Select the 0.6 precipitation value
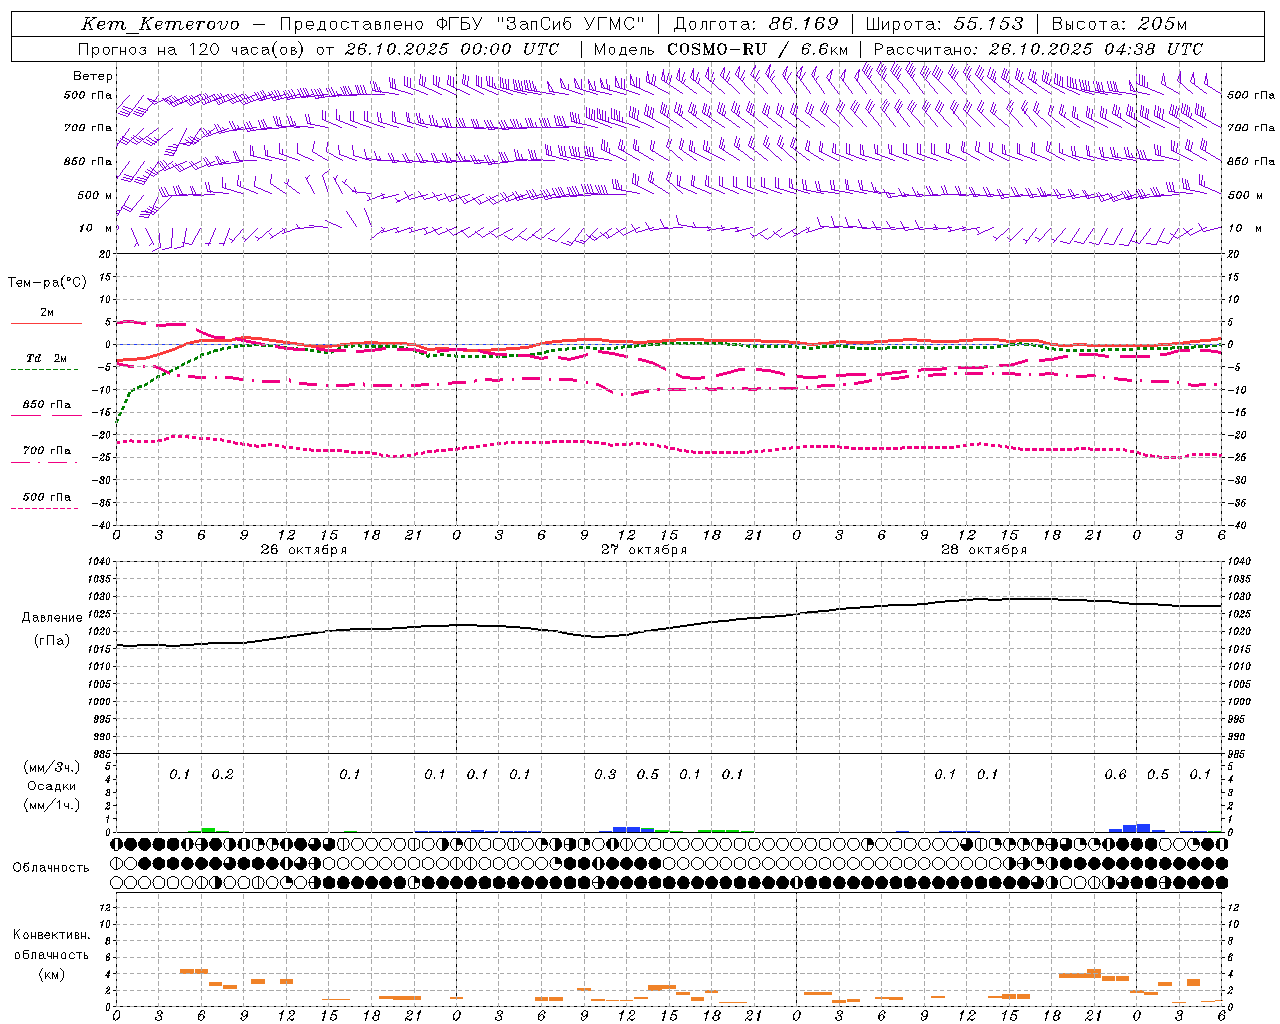The image size is (1280, 1024). [x=1115, y=775]
